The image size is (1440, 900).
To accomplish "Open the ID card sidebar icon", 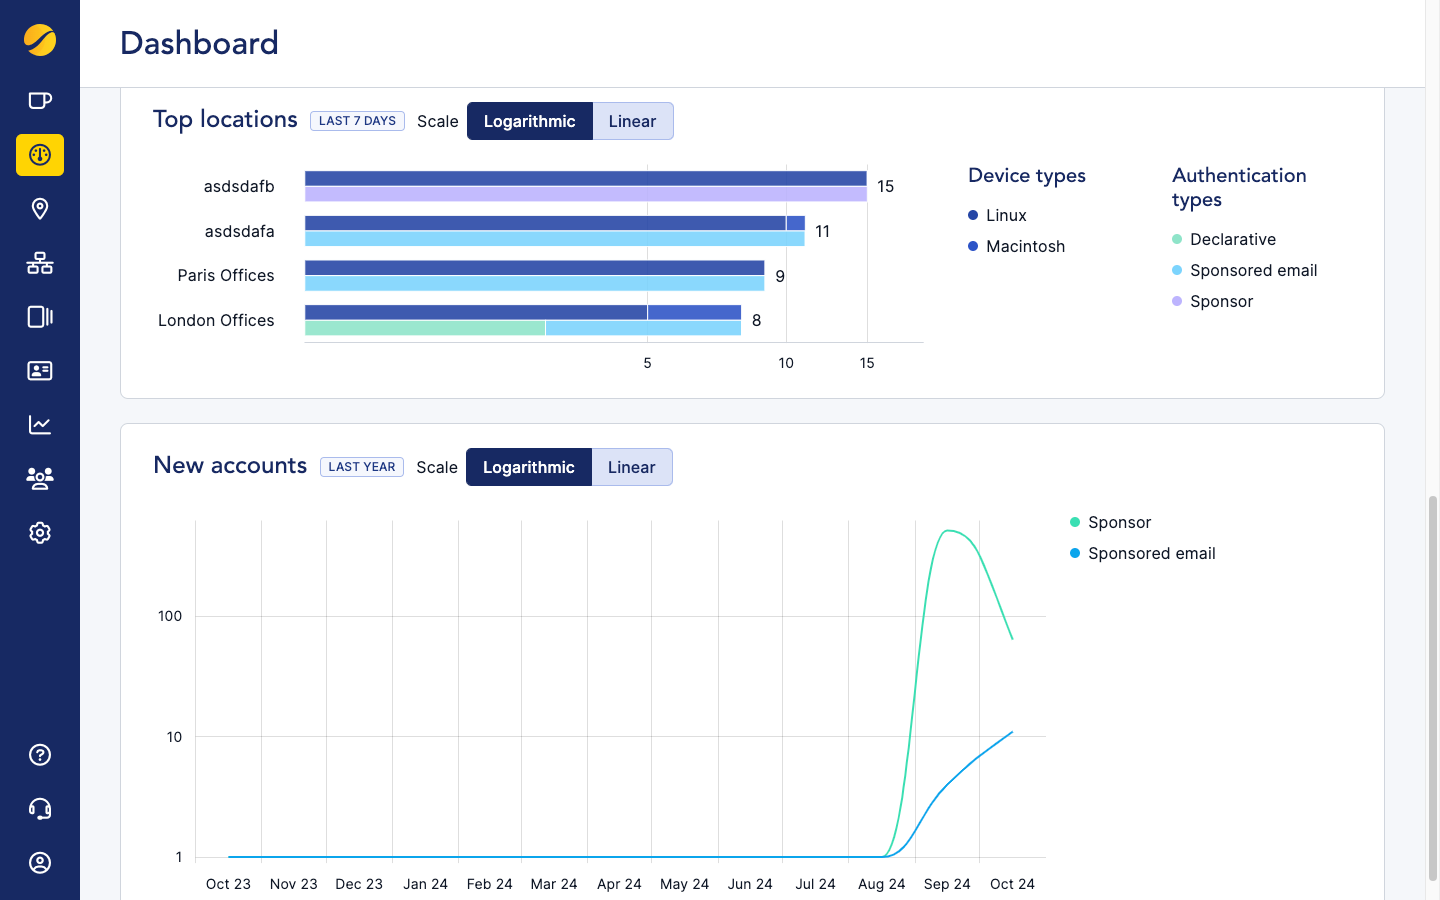I will 40,371.
